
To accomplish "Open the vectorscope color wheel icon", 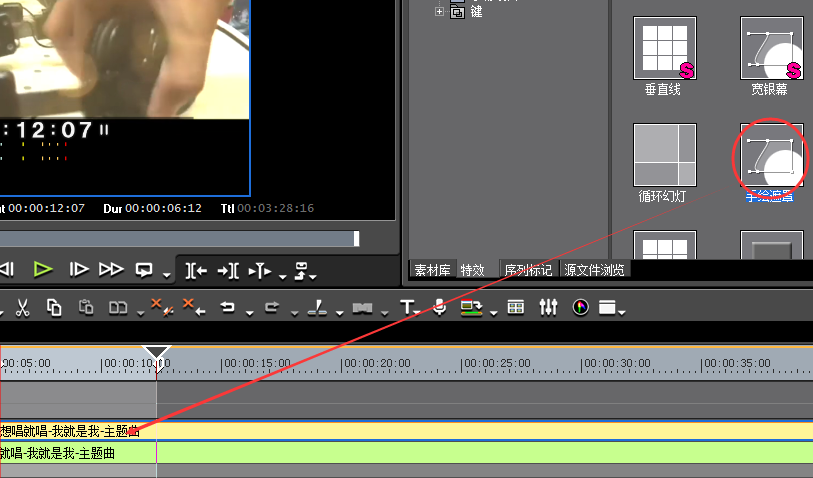I will click(580, 307).
